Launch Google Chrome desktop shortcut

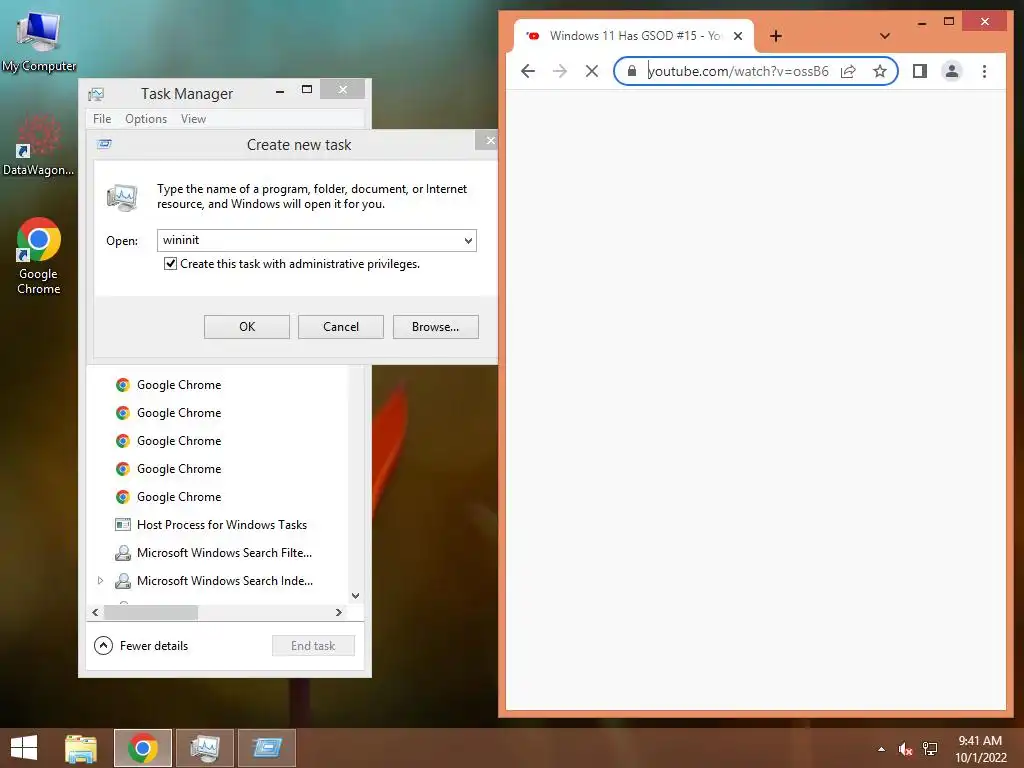point(39,256)
